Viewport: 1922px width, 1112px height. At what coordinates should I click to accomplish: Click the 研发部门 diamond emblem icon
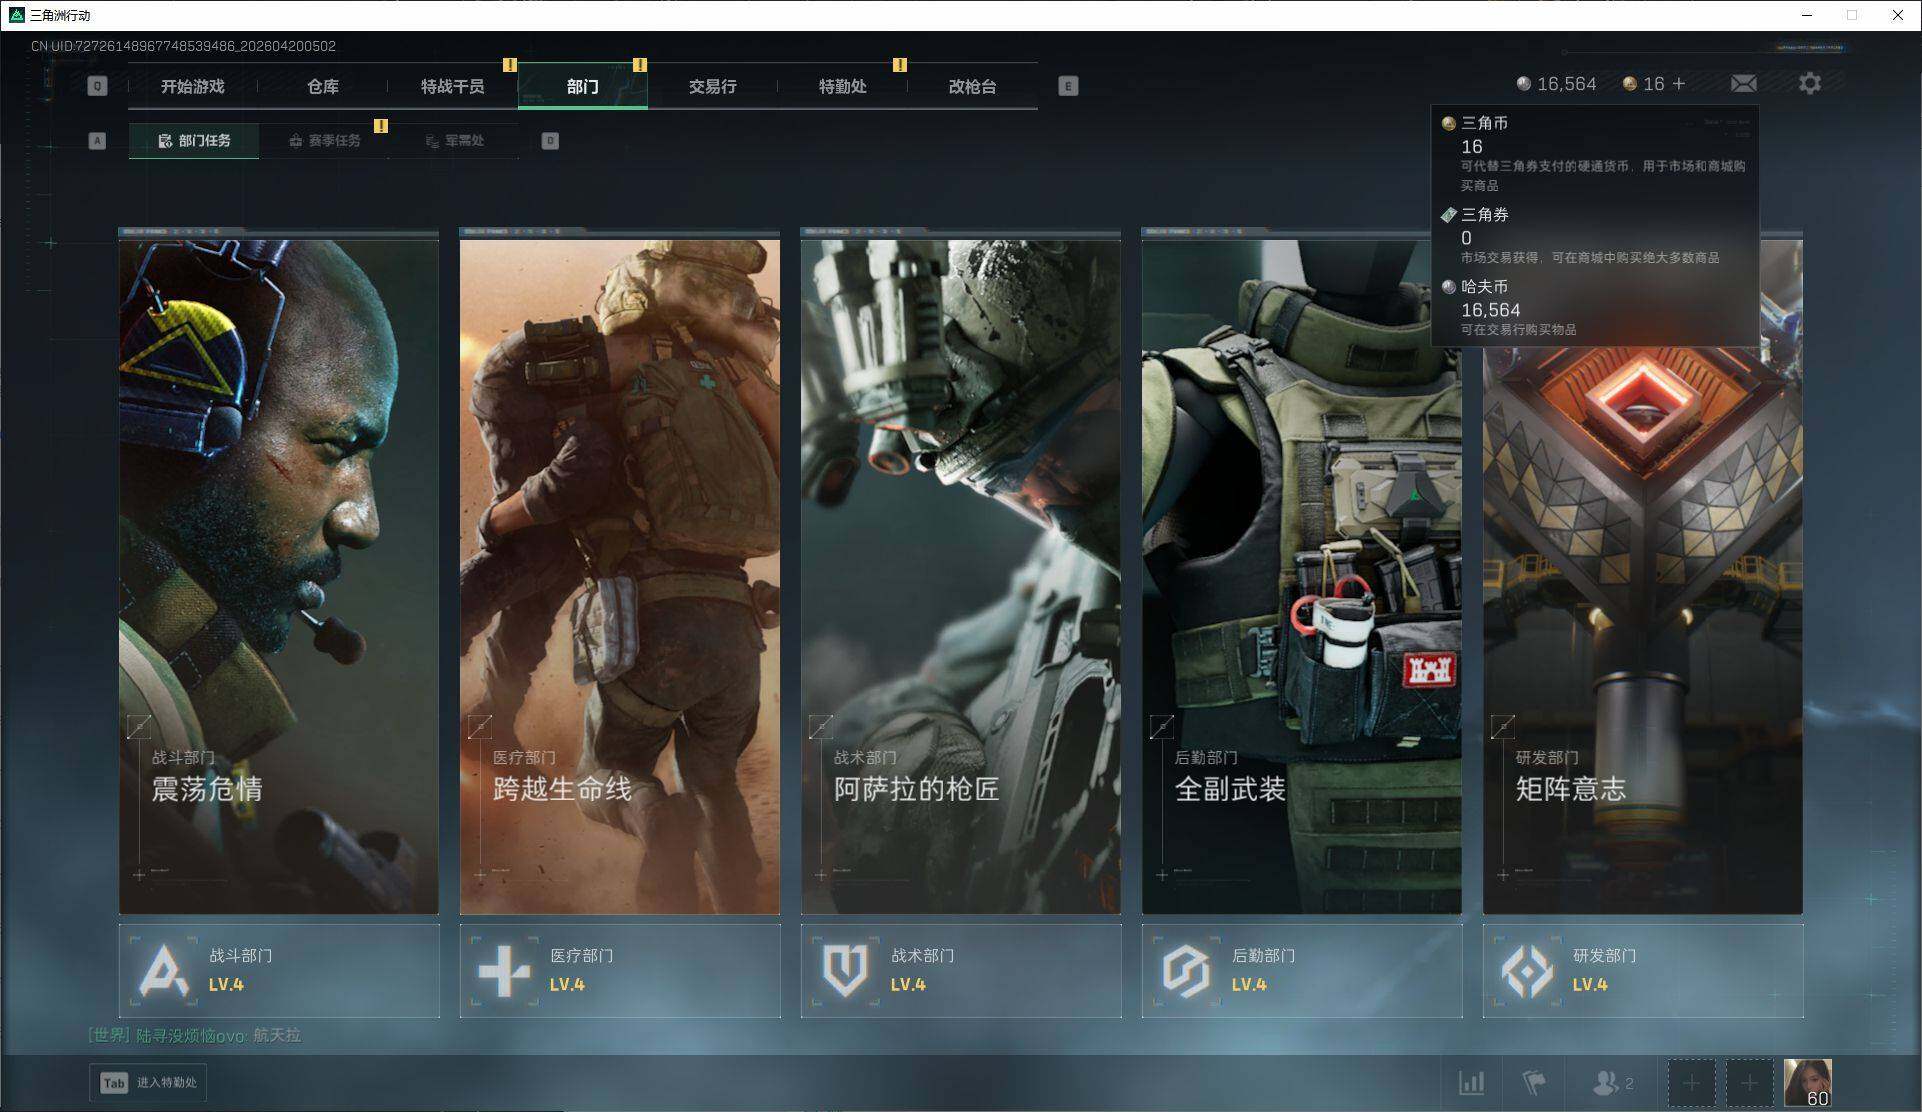1527,970
